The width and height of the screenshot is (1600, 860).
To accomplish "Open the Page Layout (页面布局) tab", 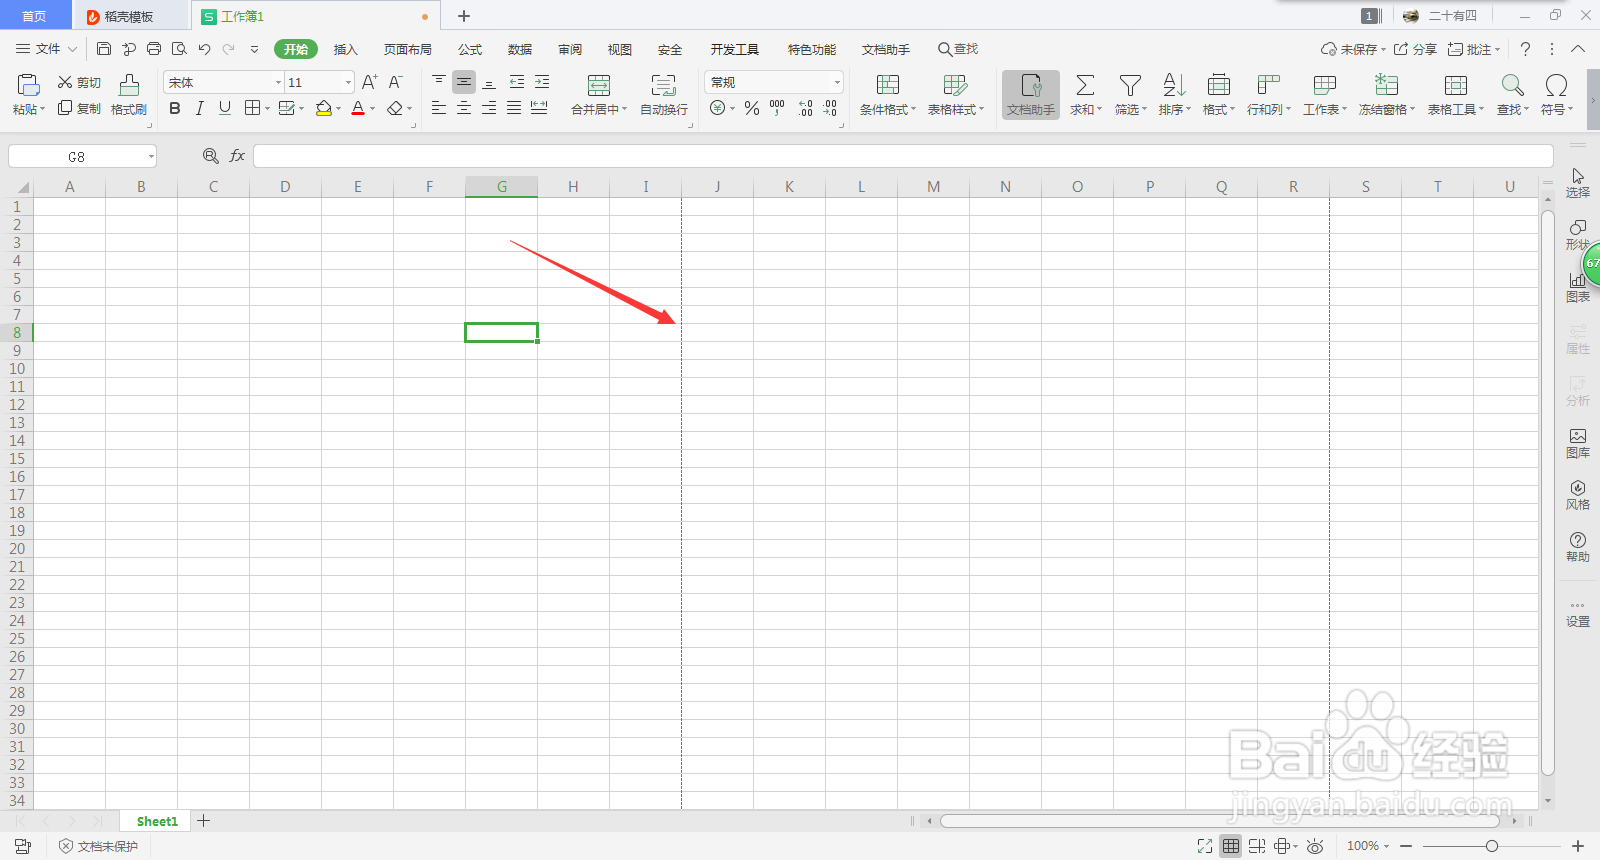I will pyautogui.click(x=408, y=49).
